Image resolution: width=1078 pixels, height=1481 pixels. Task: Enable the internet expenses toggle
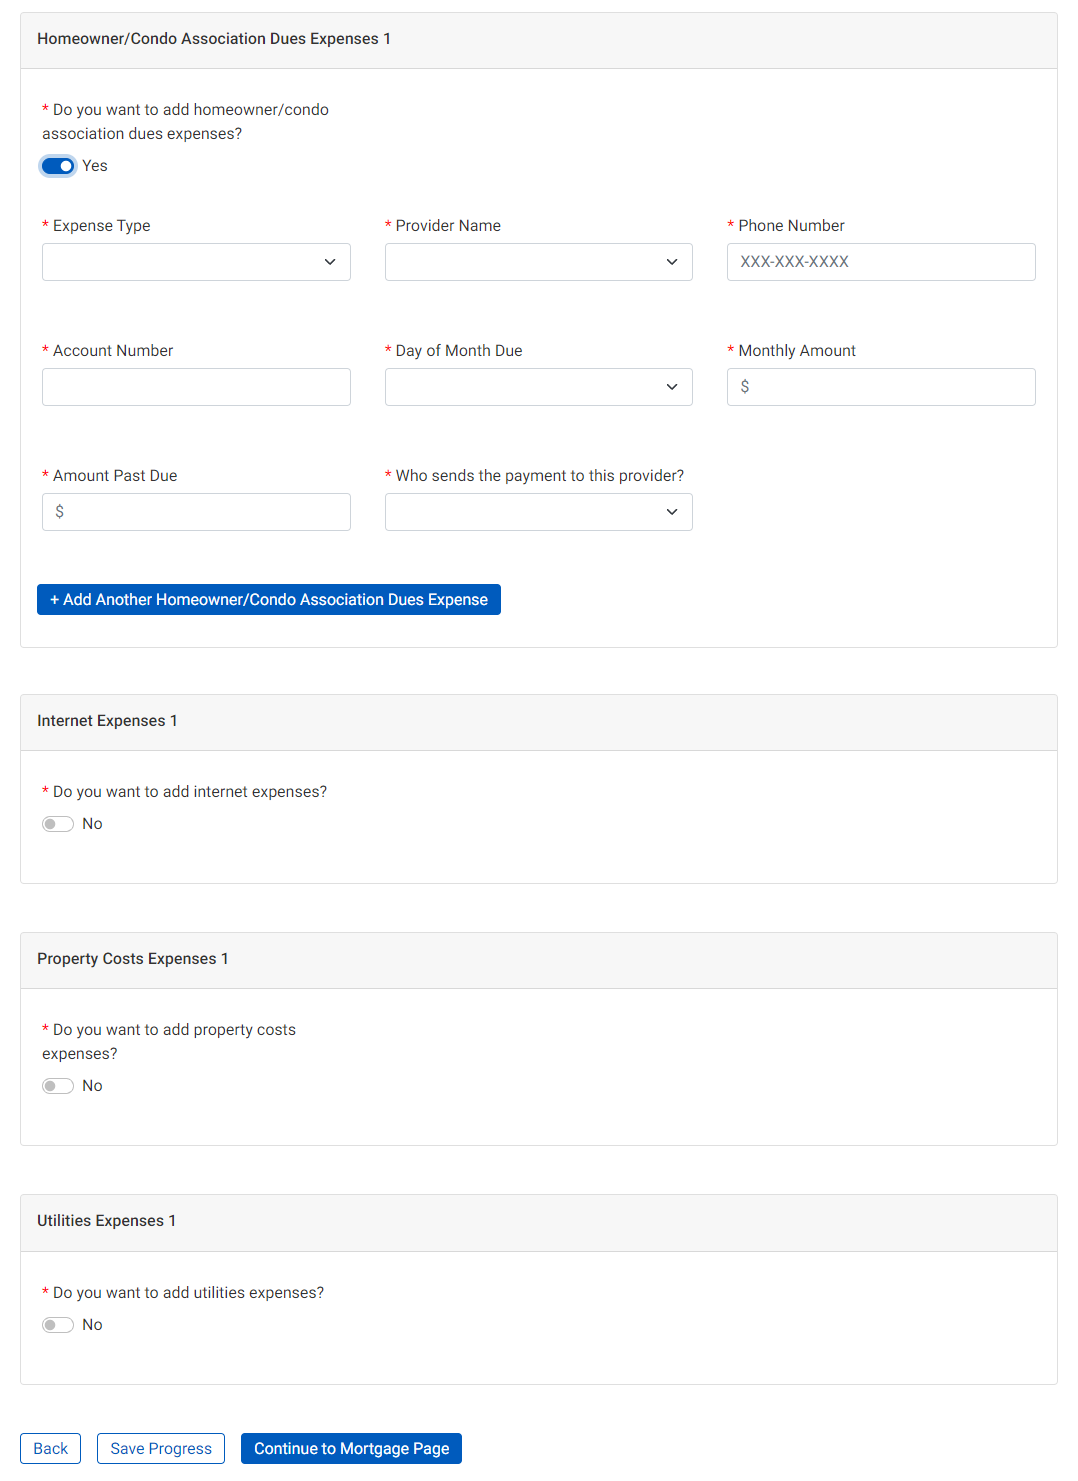coord(58,824)
